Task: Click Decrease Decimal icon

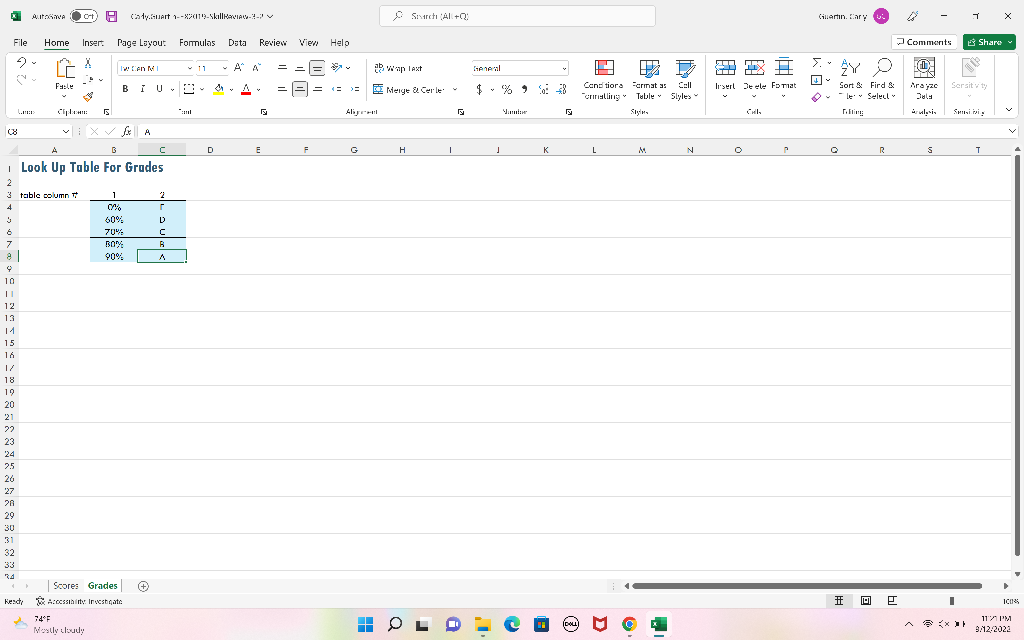Action: (x=561, y=89)
